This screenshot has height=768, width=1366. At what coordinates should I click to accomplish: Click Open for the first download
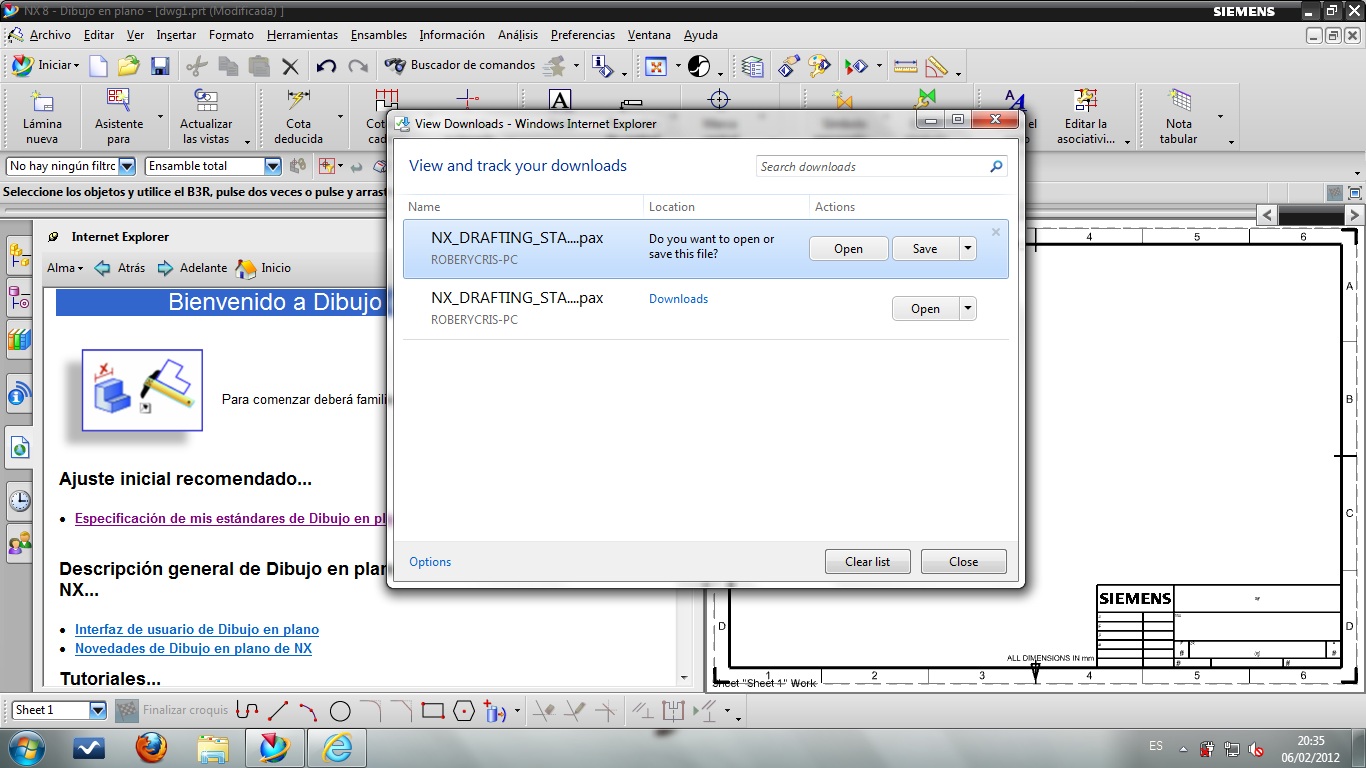[x=848, y=249]
